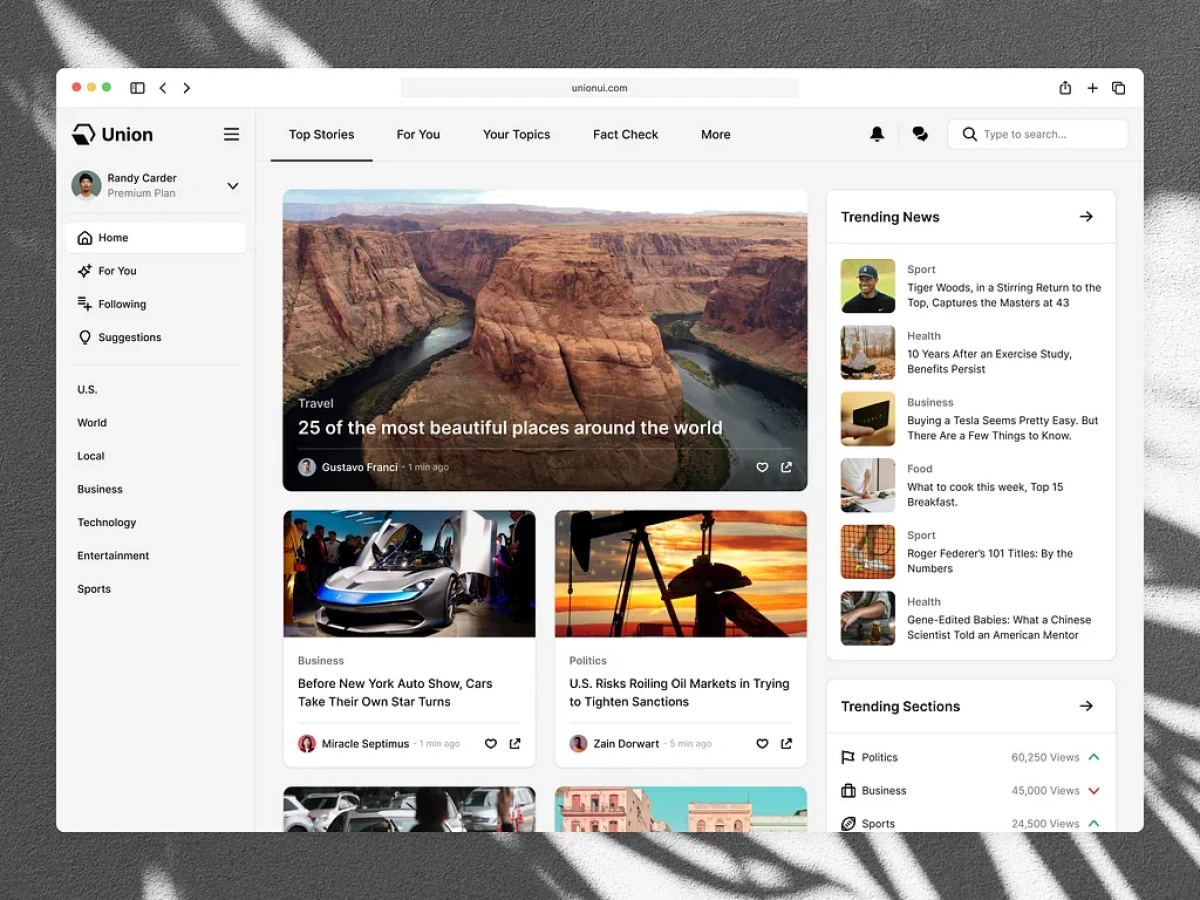Open the notifications bell icon
Viewport: 1200px width, 900px height.
[877, 134]
